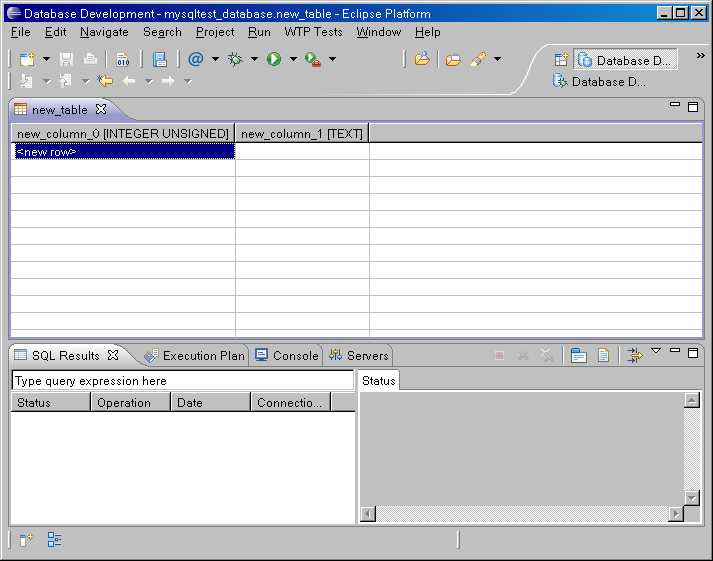
Task: Click the Open Perspective icon
Action: click(x=561, y=60)
